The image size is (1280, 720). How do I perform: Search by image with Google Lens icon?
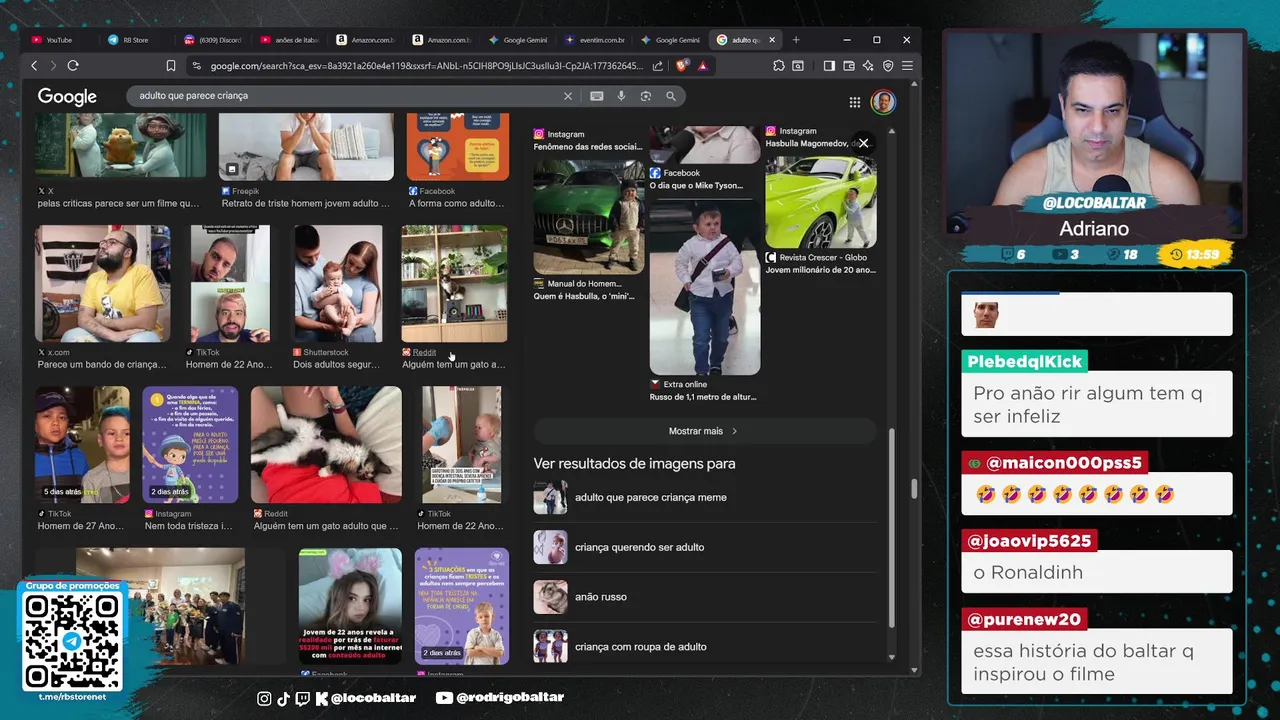[x=646, y=96]
